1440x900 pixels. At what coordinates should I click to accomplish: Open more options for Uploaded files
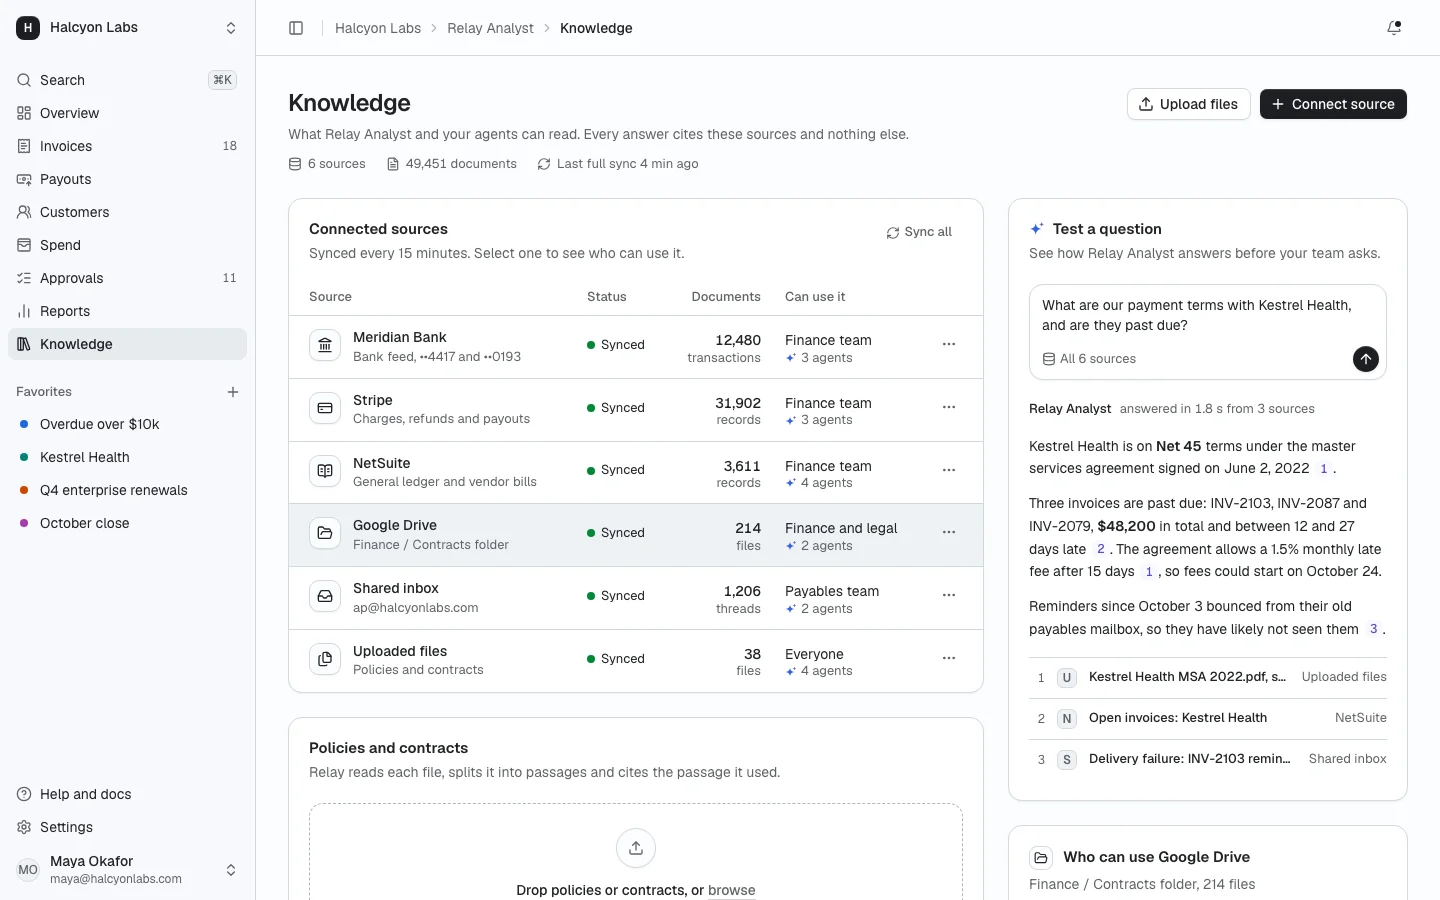pos(949,658)
